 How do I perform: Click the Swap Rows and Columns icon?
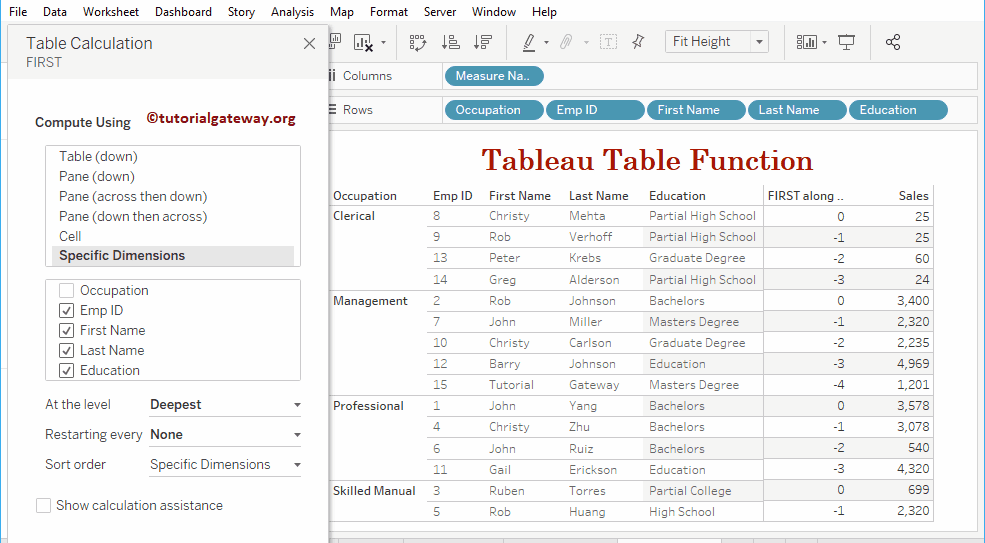coord(418,42)
